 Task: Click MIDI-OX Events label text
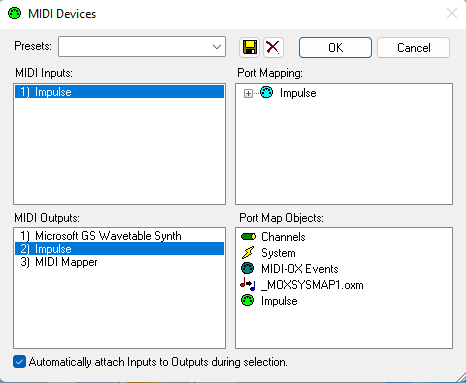click(x=300, y=269)
